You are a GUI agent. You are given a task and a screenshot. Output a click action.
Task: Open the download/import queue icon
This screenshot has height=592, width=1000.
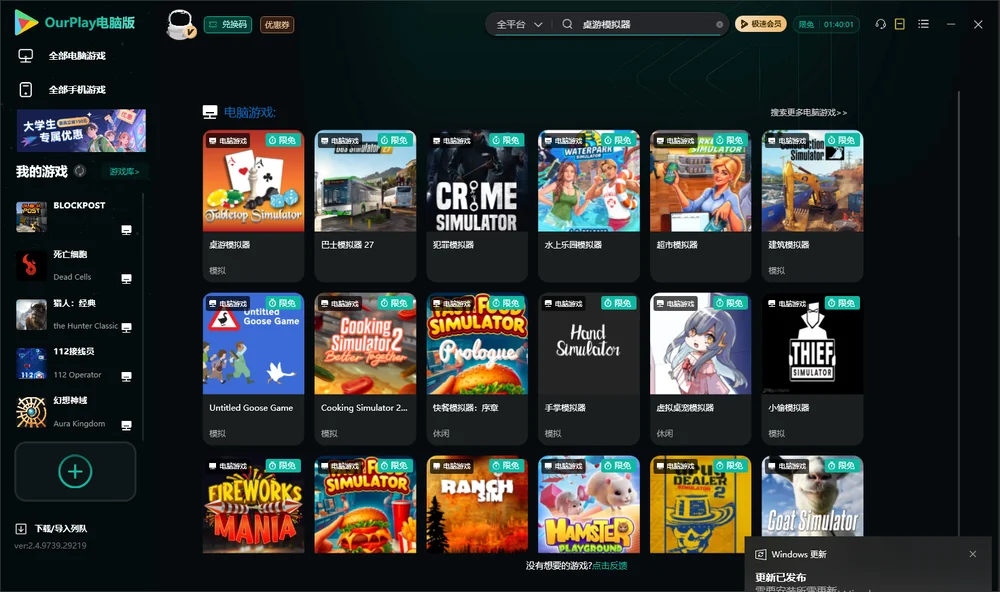pyautogui.click(x=21, y=529)
